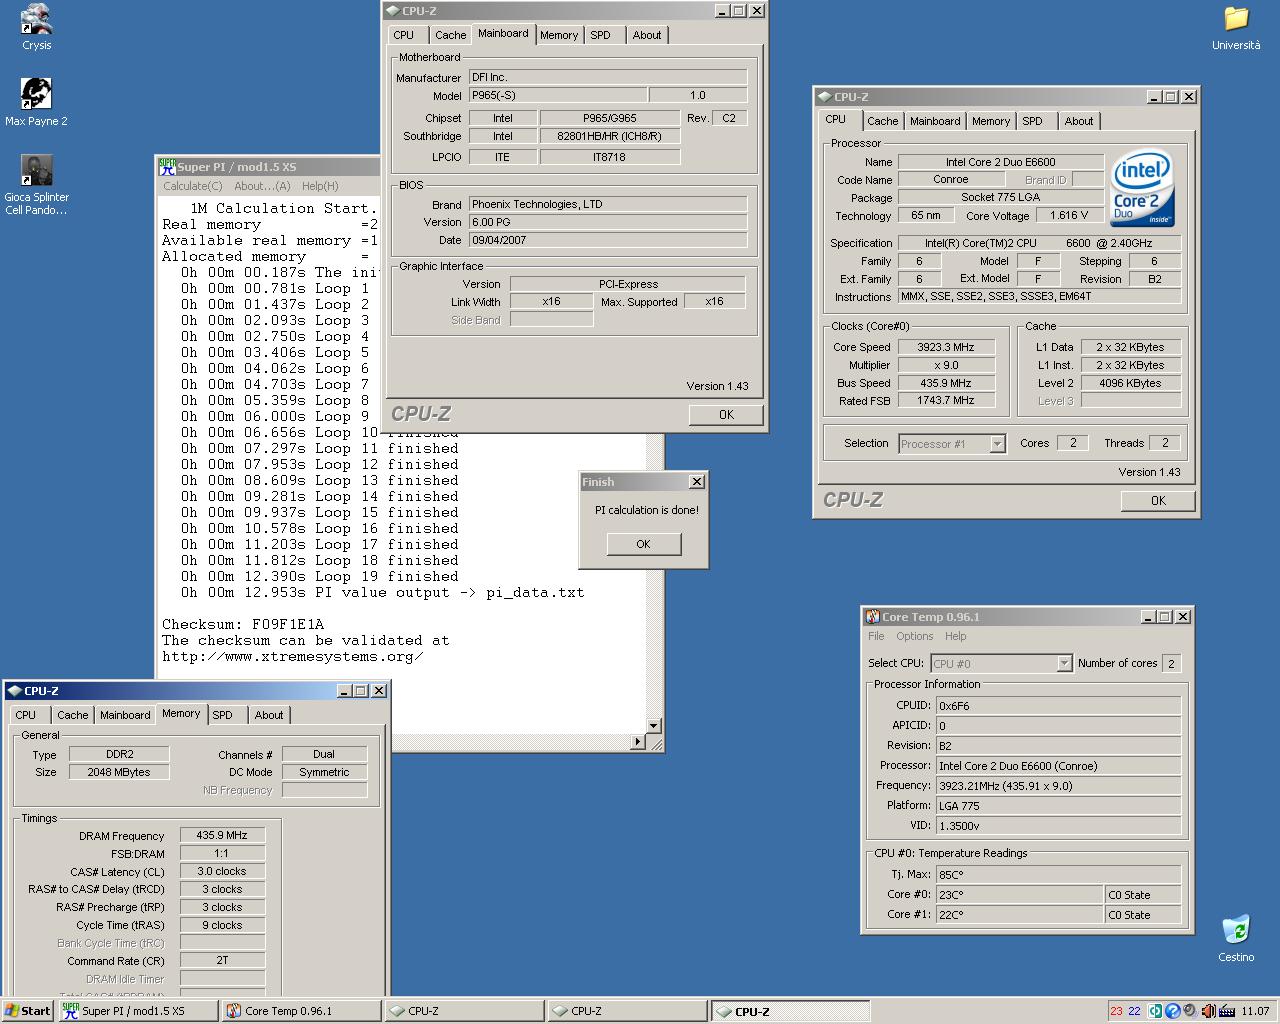Click the xtremesystems.org URL in Super PI
1280x1024 pixels.
click(293, 656)
